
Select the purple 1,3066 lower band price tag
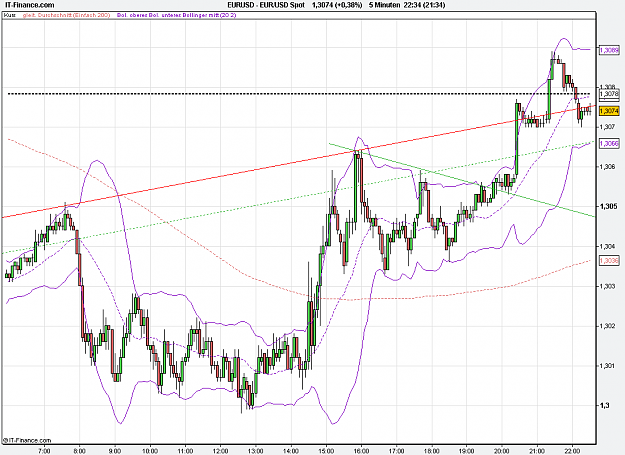[x=609, y=143]
